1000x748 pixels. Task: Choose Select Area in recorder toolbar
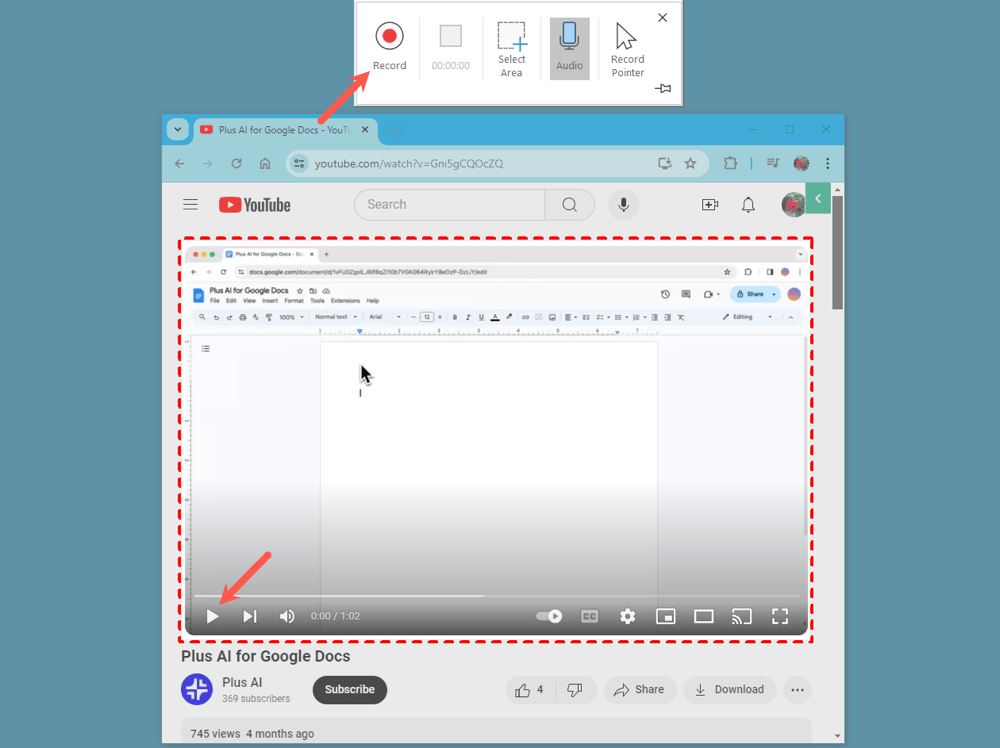click(x=511, y=49)
